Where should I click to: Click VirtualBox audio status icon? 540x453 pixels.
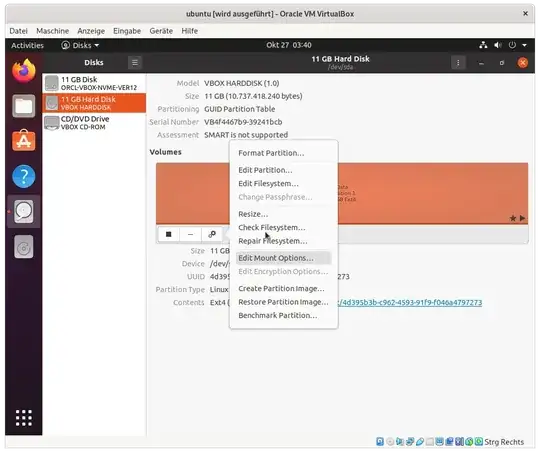(x=400, y=441)
